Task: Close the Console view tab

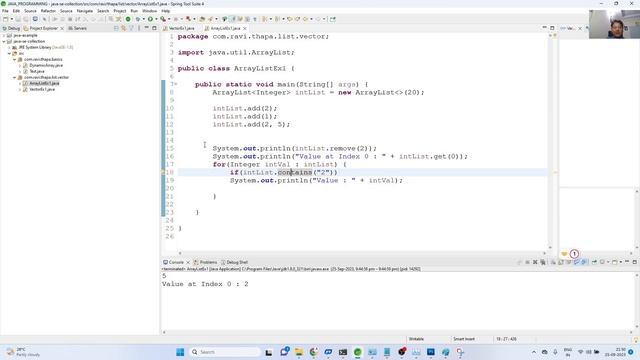Action: (188, 262)
